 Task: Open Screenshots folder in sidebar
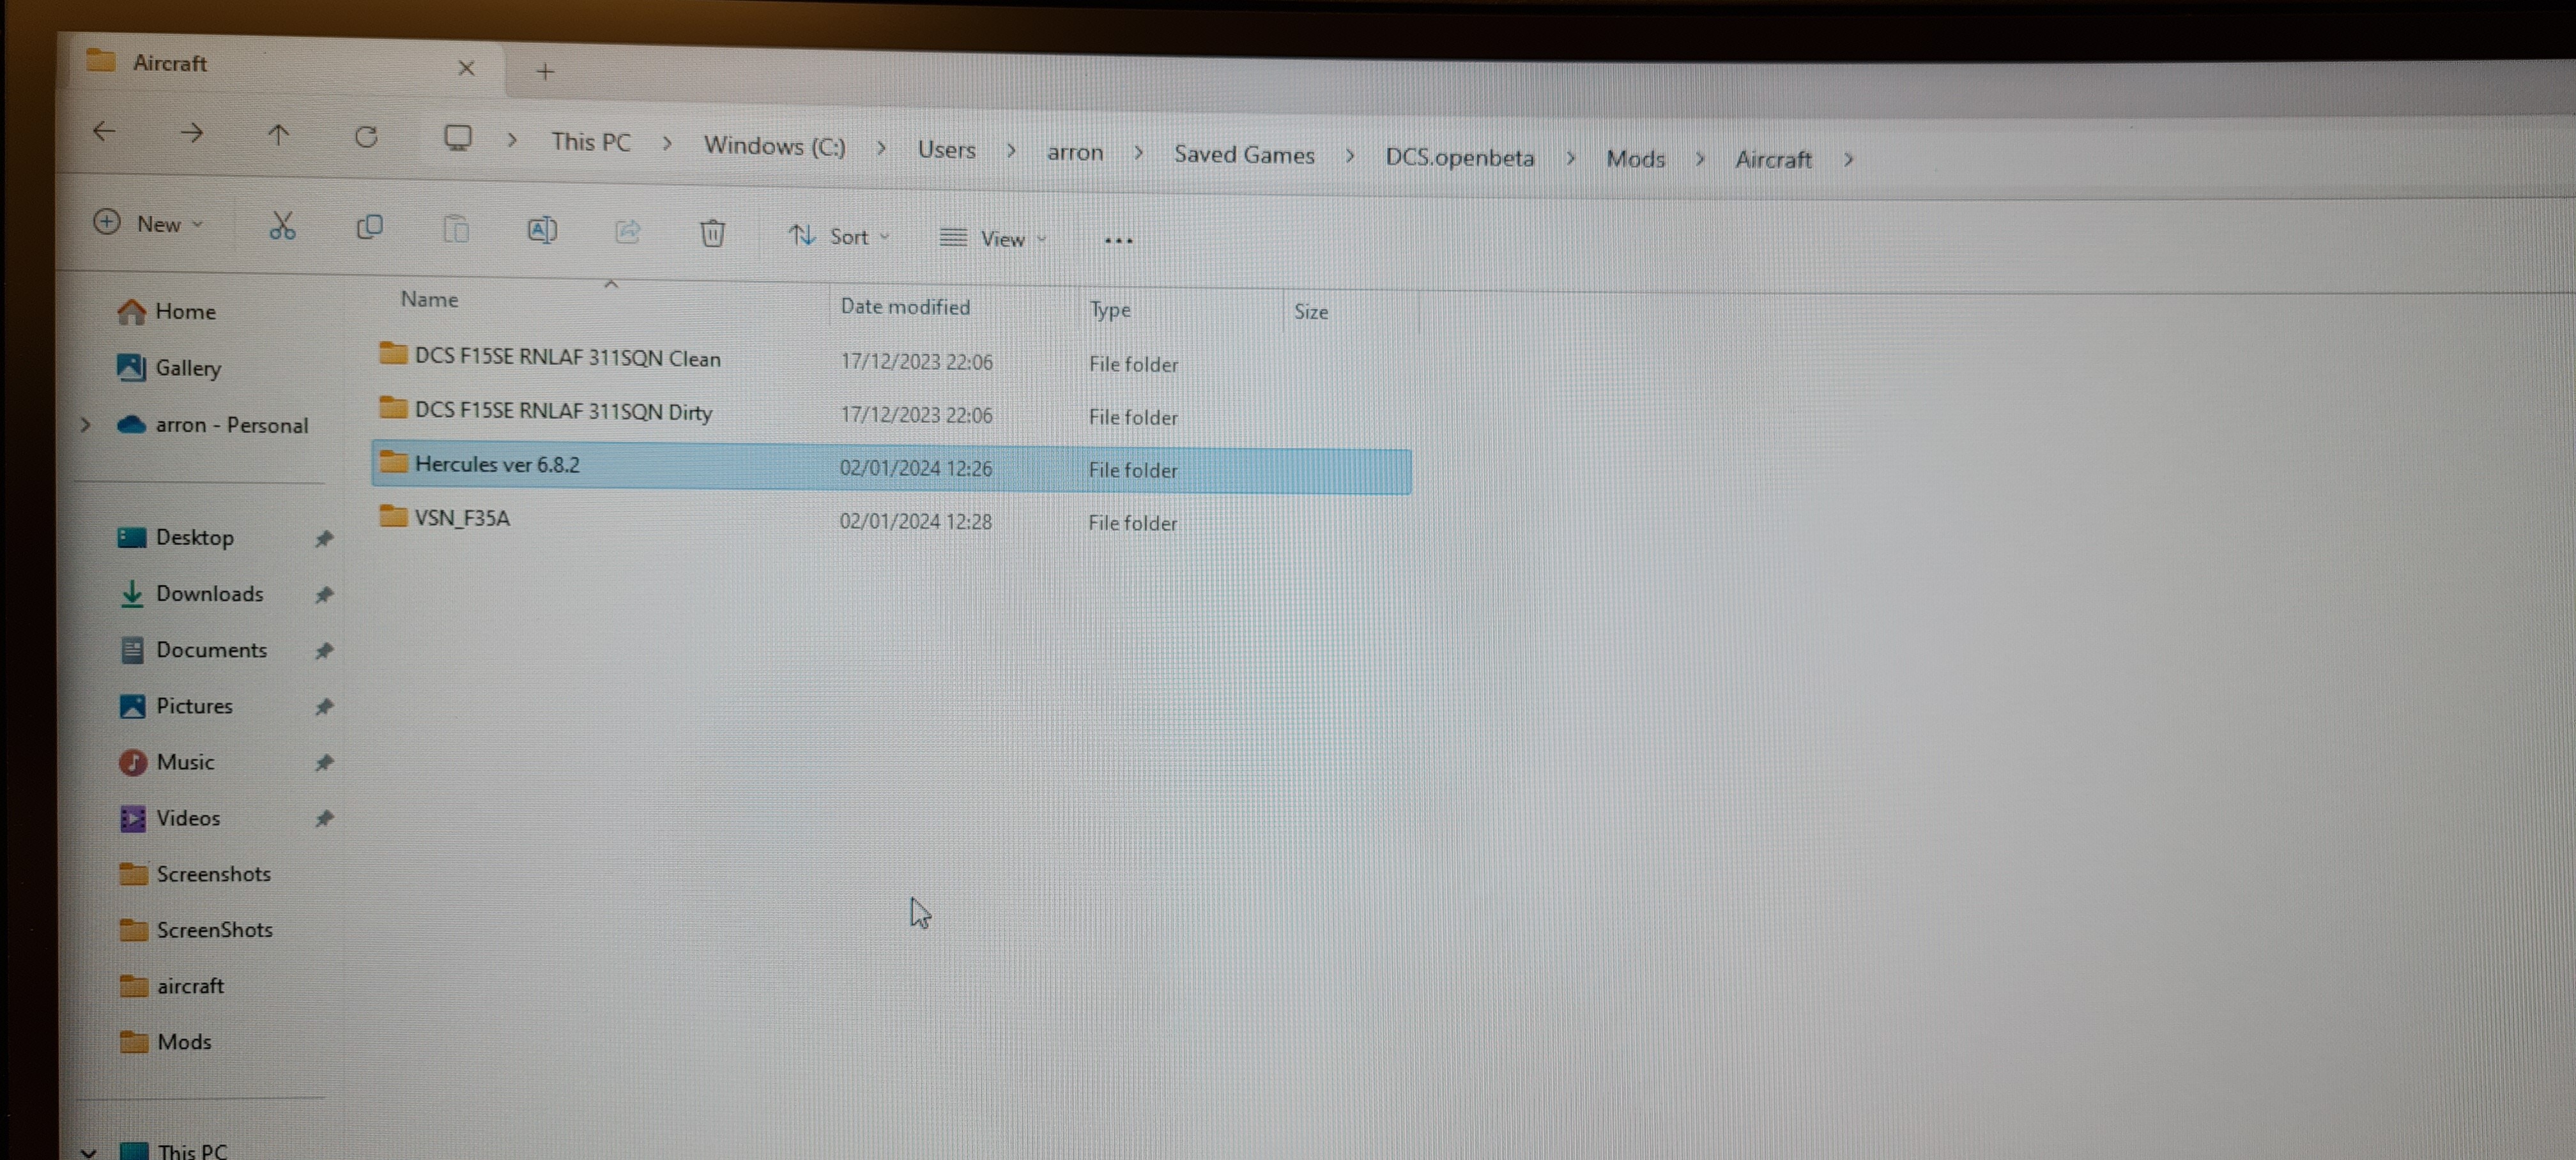(x=195, y=873)
